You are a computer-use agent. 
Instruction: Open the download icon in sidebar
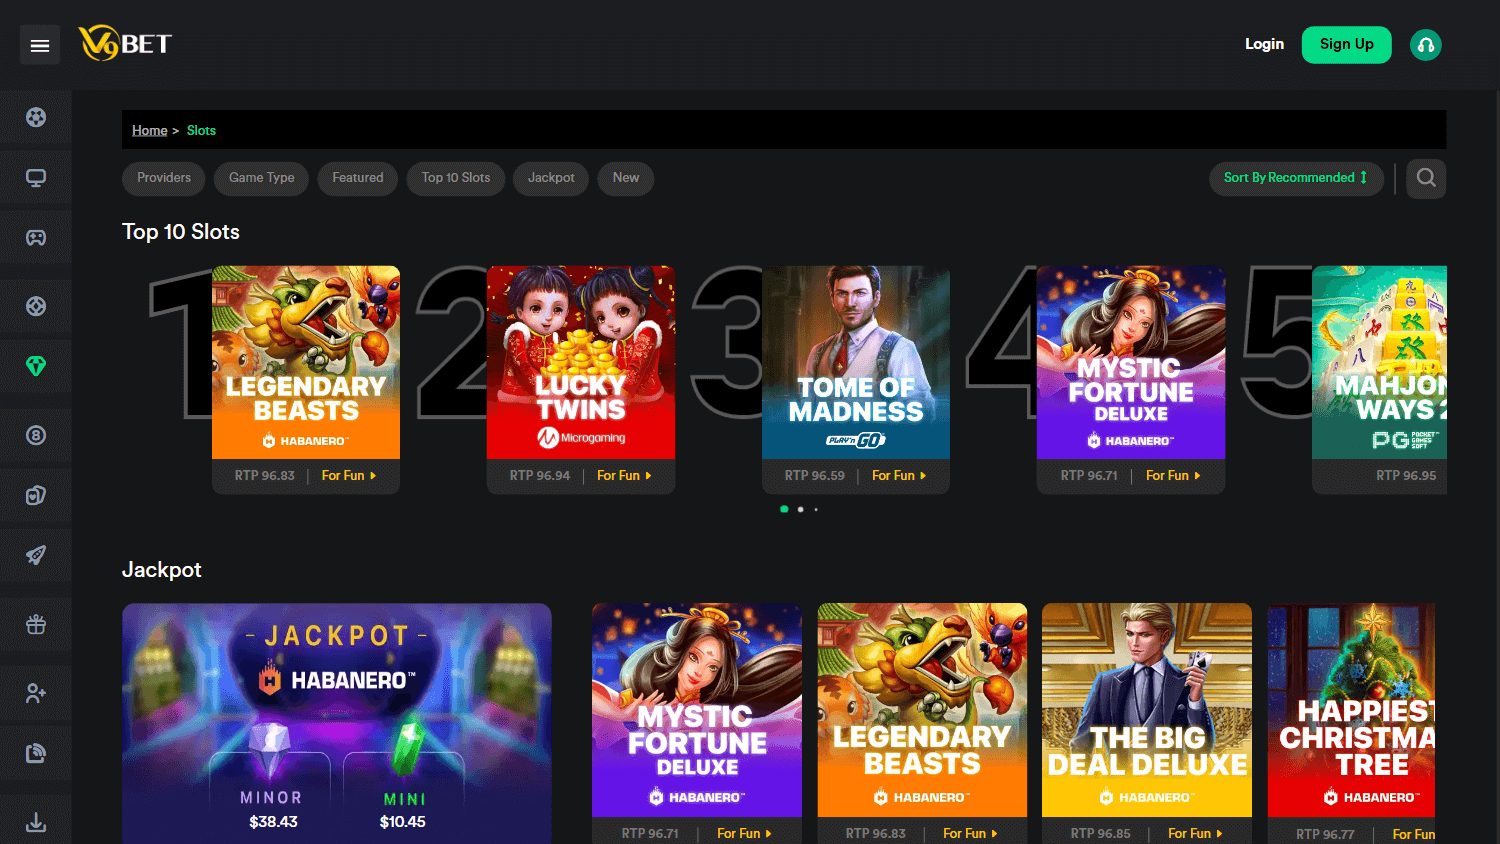(x=36, y=822)
